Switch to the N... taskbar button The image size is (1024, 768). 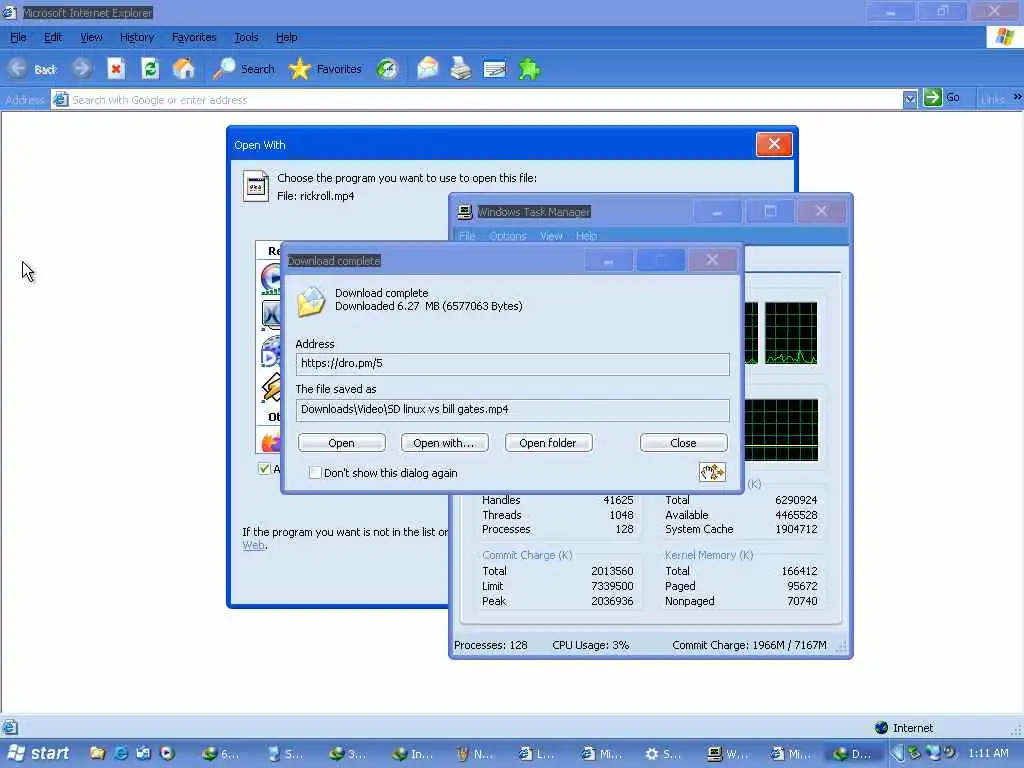coord(475,754)
